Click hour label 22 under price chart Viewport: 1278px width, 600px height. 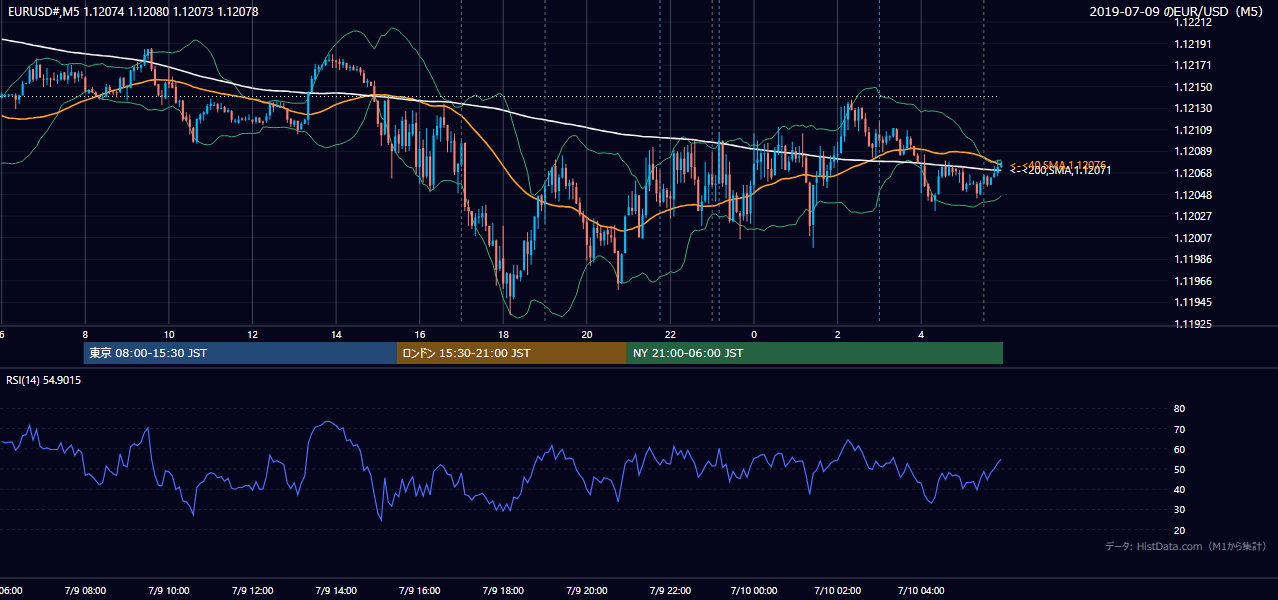[671, 334]
